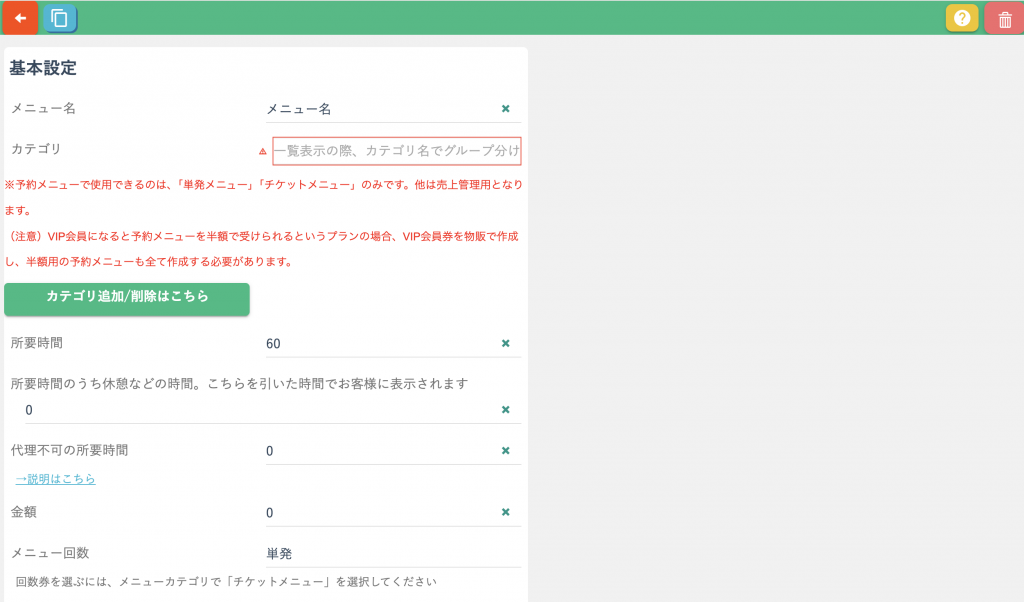Click the カテゴリ field label
The image size is (1024, 602).
[x=36, y=149]
